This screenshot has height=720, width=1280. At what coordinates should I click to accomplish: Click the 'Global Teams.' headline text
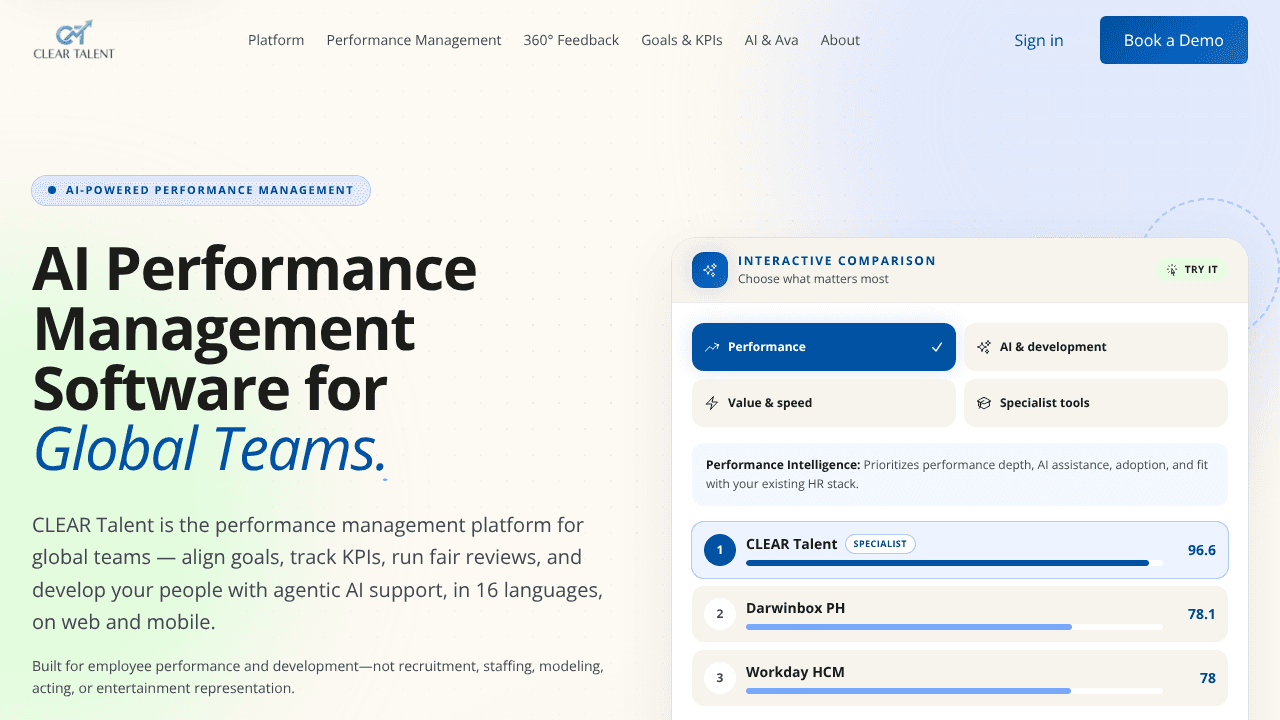(x=210, y=449)
